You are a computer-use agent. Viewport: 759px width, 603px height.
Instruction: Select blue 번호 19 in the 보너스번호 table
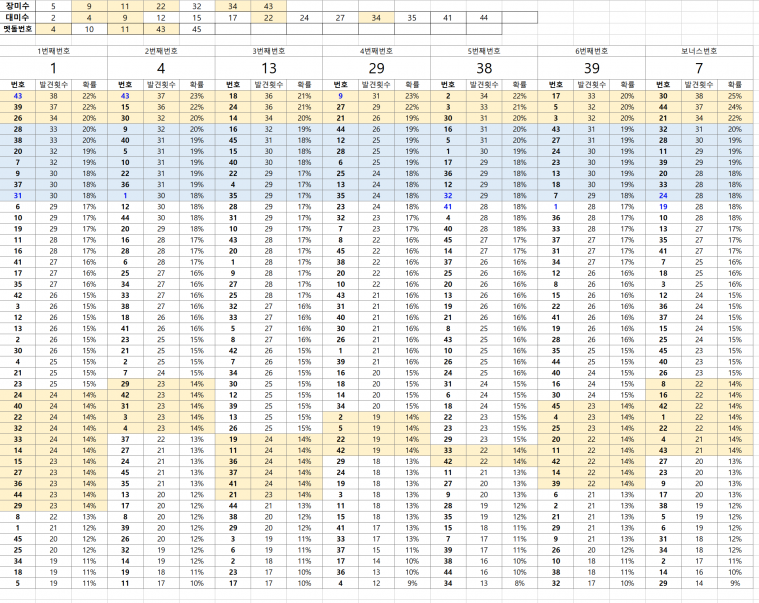(663, 207)
